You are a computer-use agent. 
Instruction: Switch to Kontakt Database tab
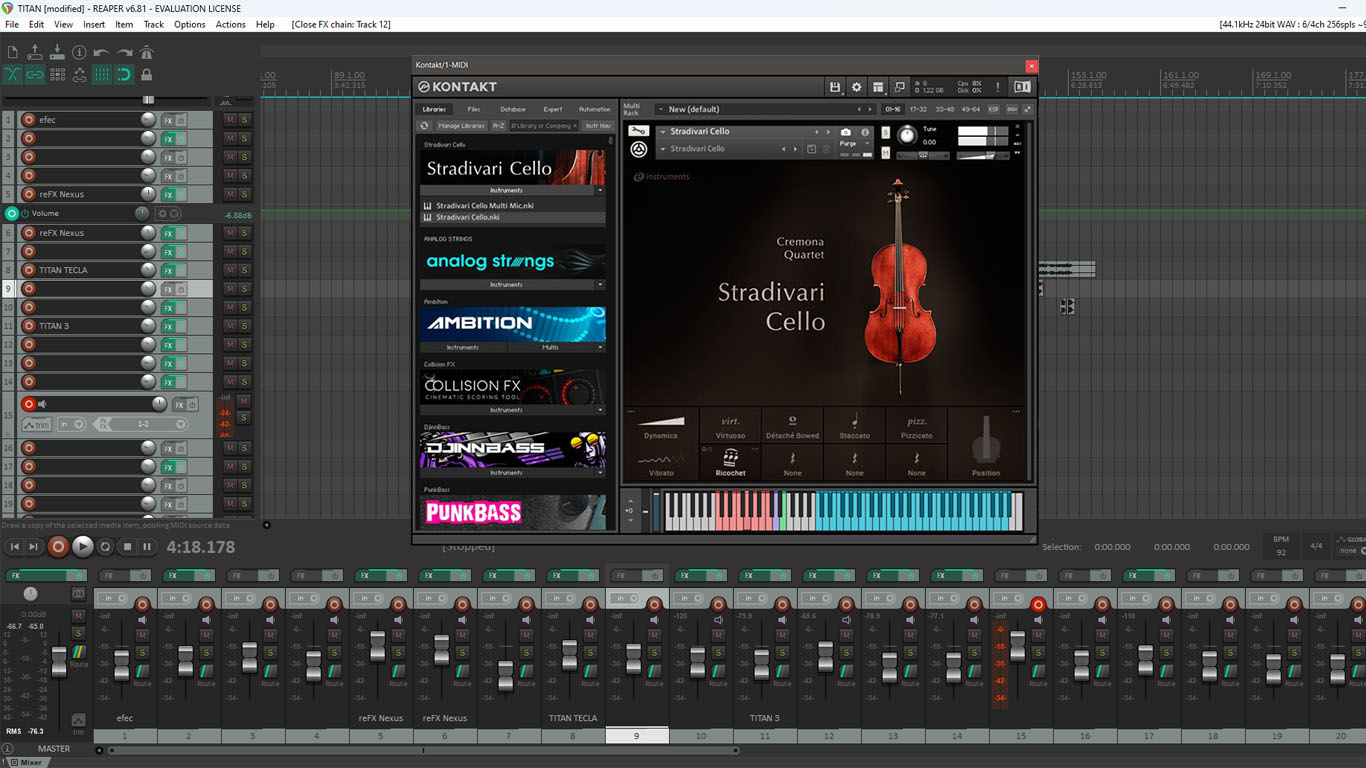tap(513, 109)
